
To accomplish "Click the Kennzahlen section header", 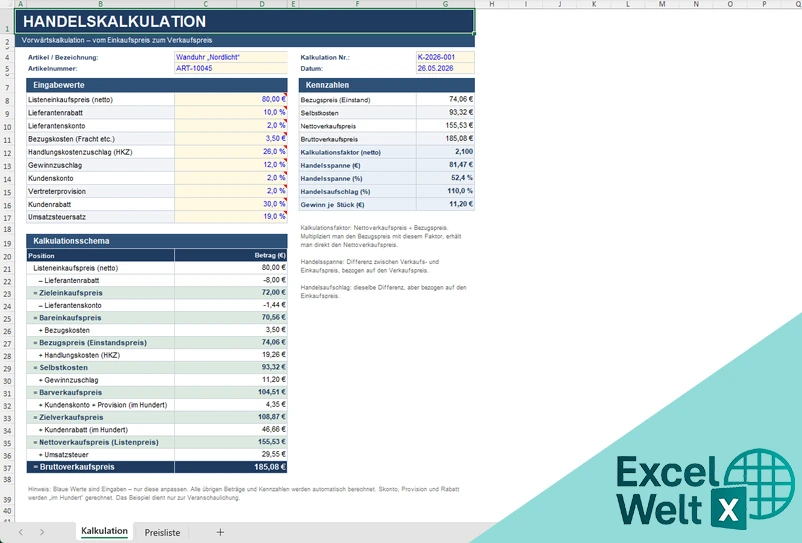I will 387,85.
